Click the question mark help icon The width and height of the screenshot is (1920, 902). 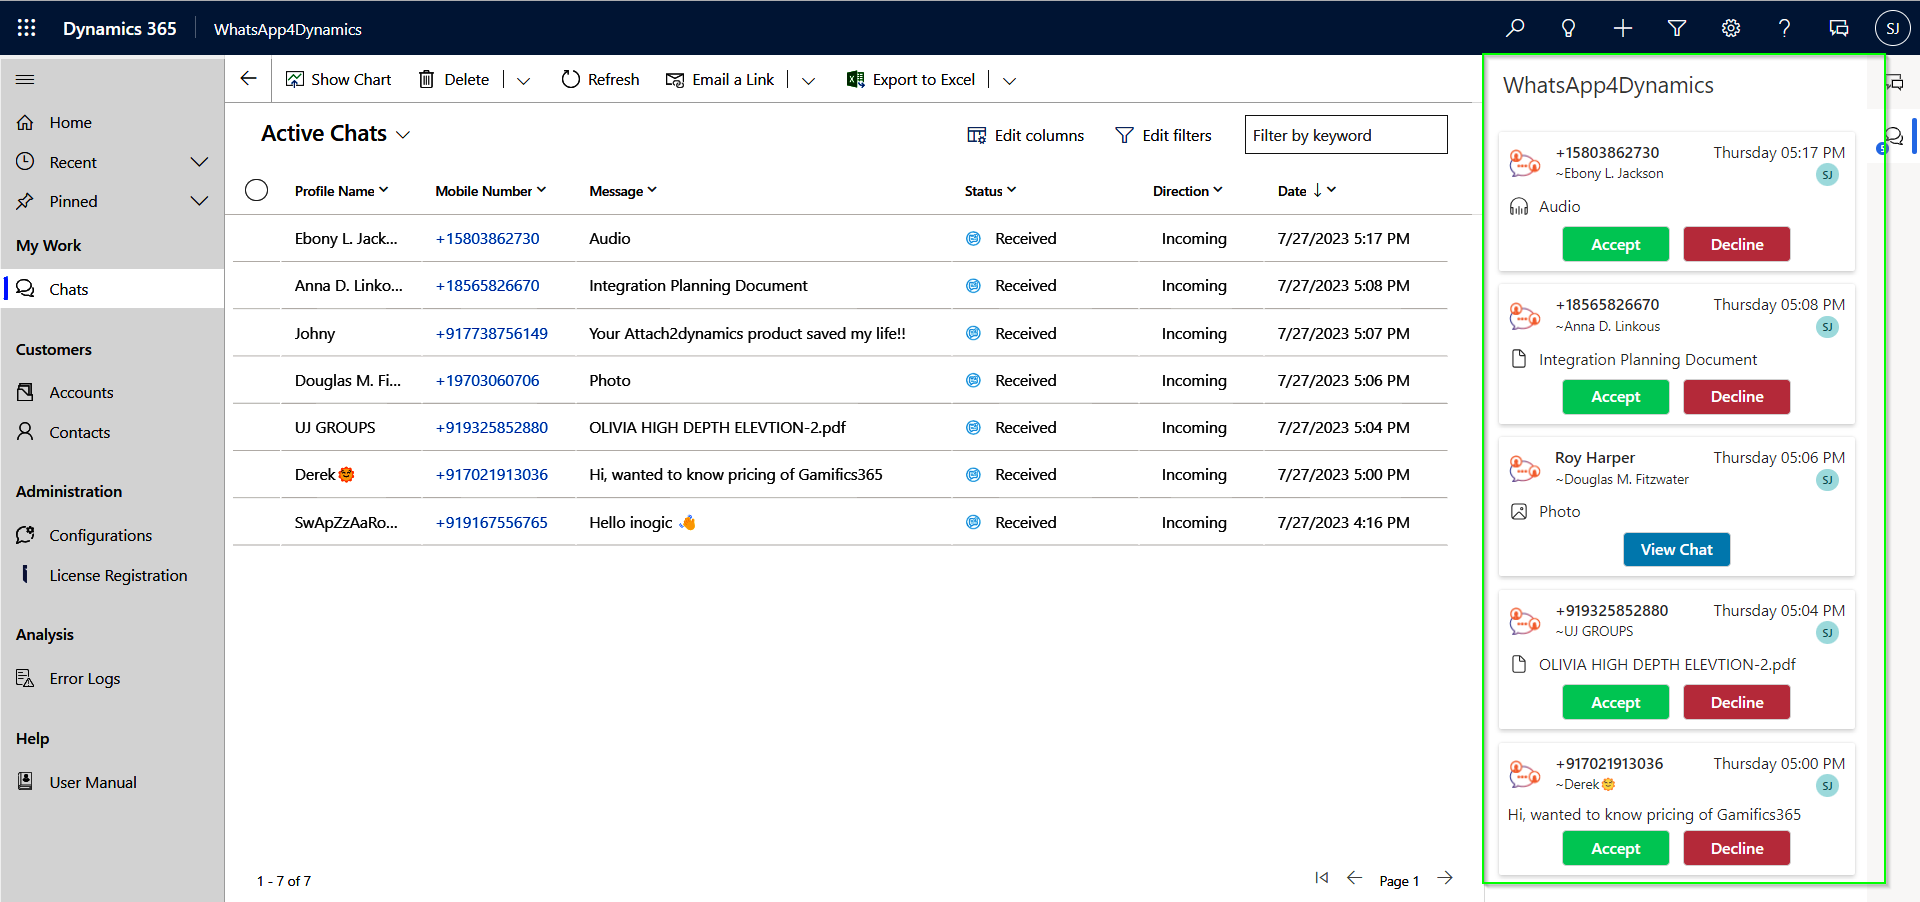click(1784, 28)
